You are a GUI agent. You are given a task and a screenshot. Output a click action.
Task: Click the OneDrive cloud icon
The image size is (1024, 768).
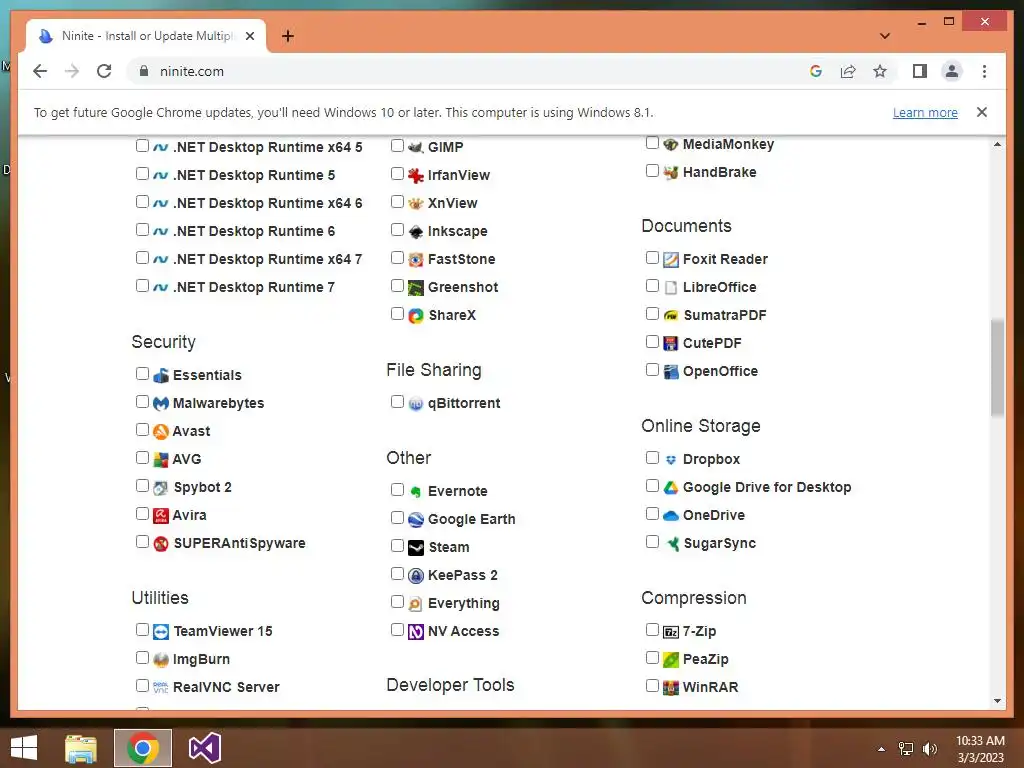[x=671, y=515]
